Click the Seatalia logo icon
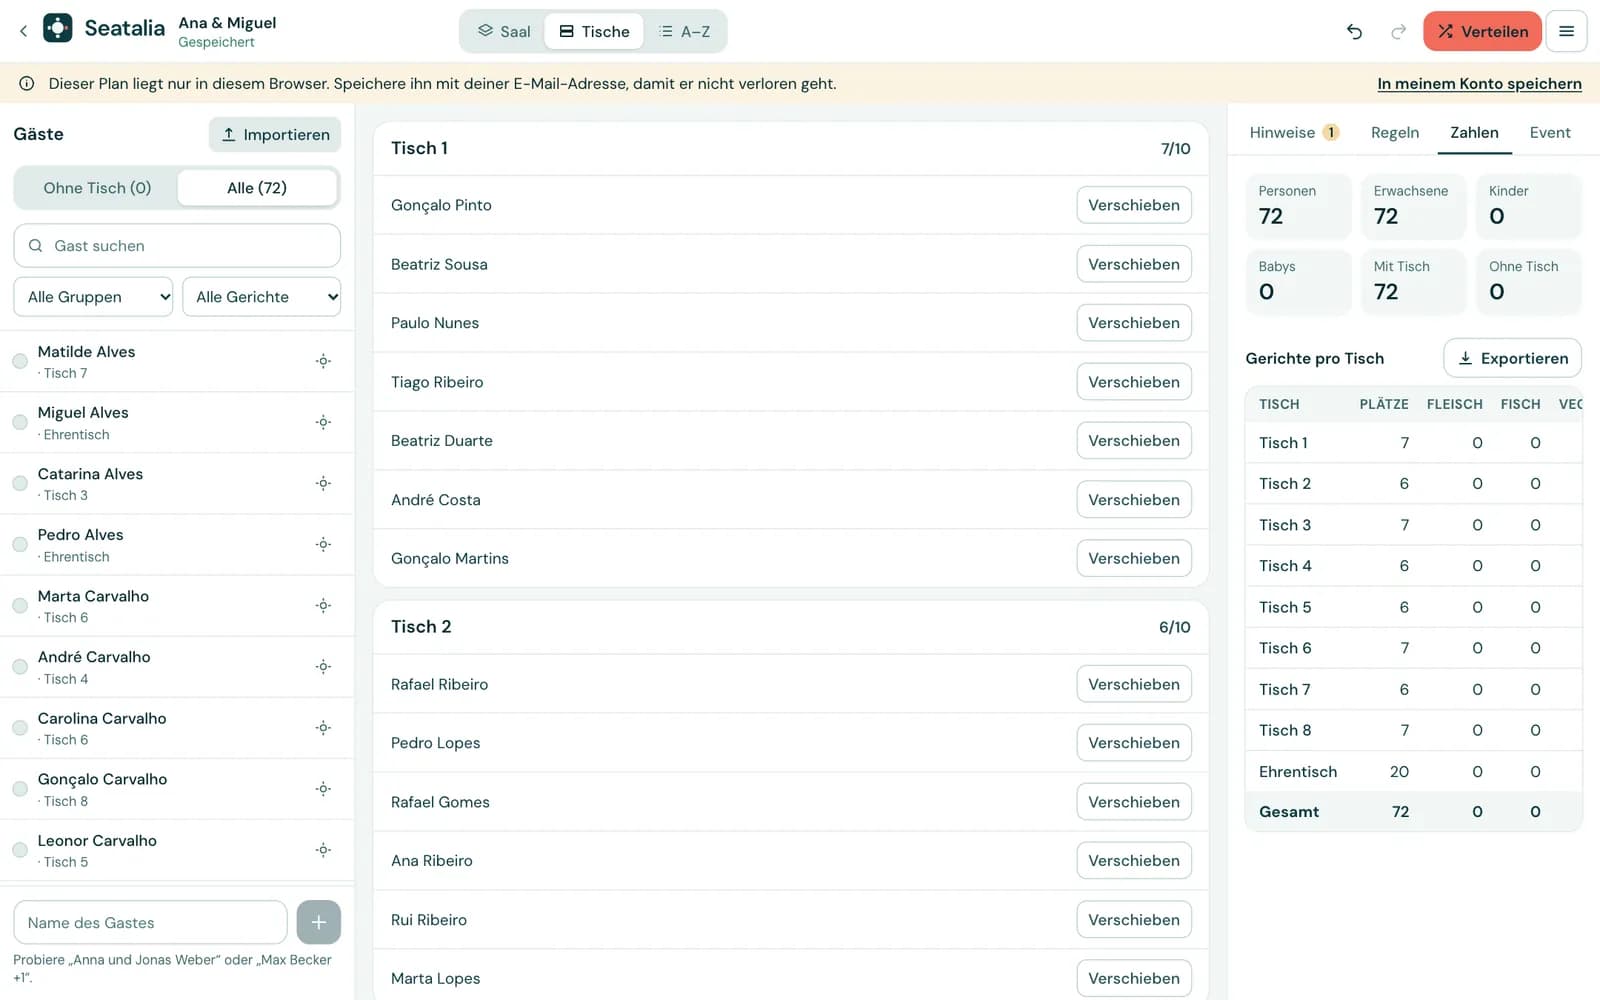The width and height of the screenshot is (1600, 1000). pyautogui.click(x=58, y=28)
